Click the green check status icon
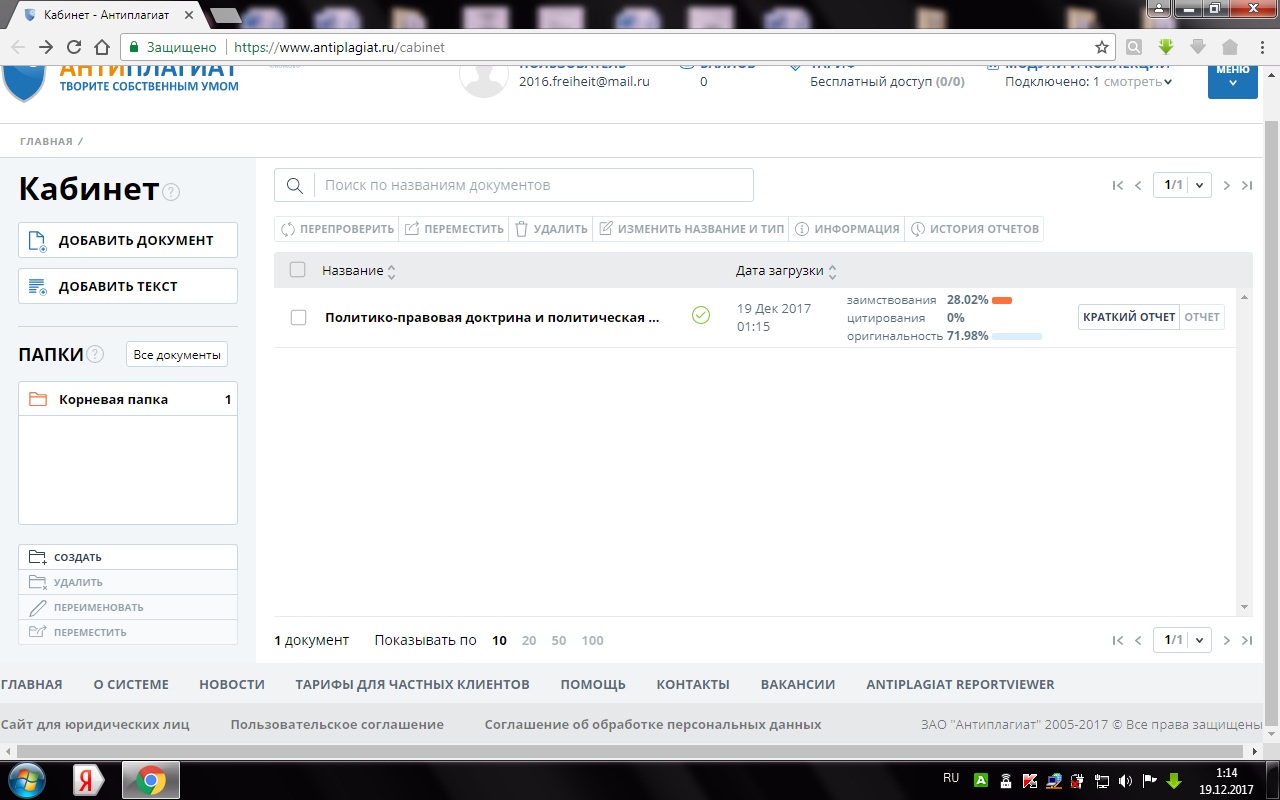The image size is (1280, 800). point(701,316)
